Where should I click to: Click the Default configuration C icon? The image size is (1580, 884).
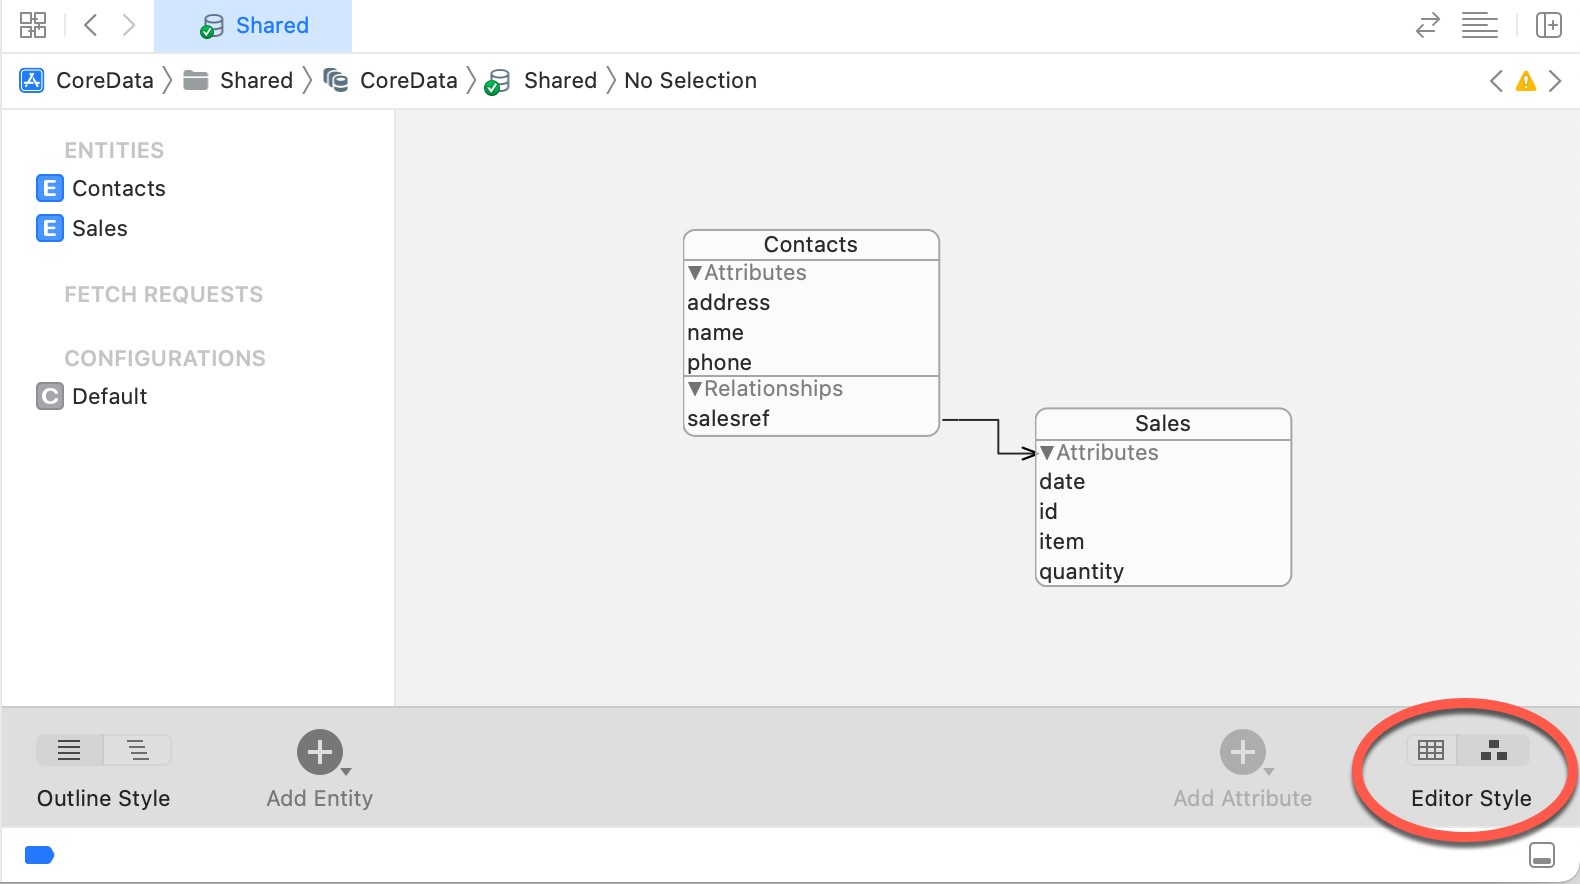(50, 396)
